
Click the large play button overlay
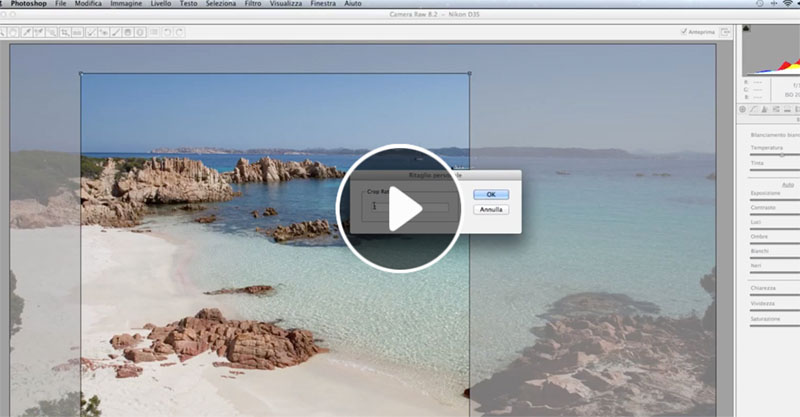pyautogui.click(x=399, y=208)
